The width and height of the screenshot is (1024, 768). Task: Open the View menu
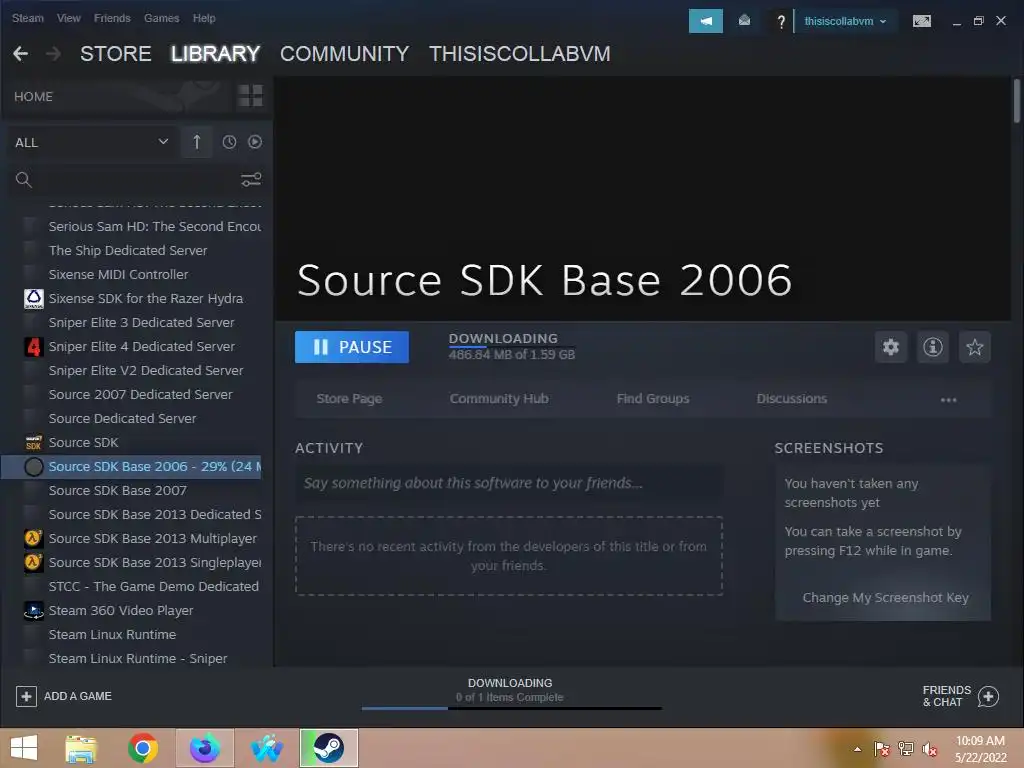[x=69, y=18]
